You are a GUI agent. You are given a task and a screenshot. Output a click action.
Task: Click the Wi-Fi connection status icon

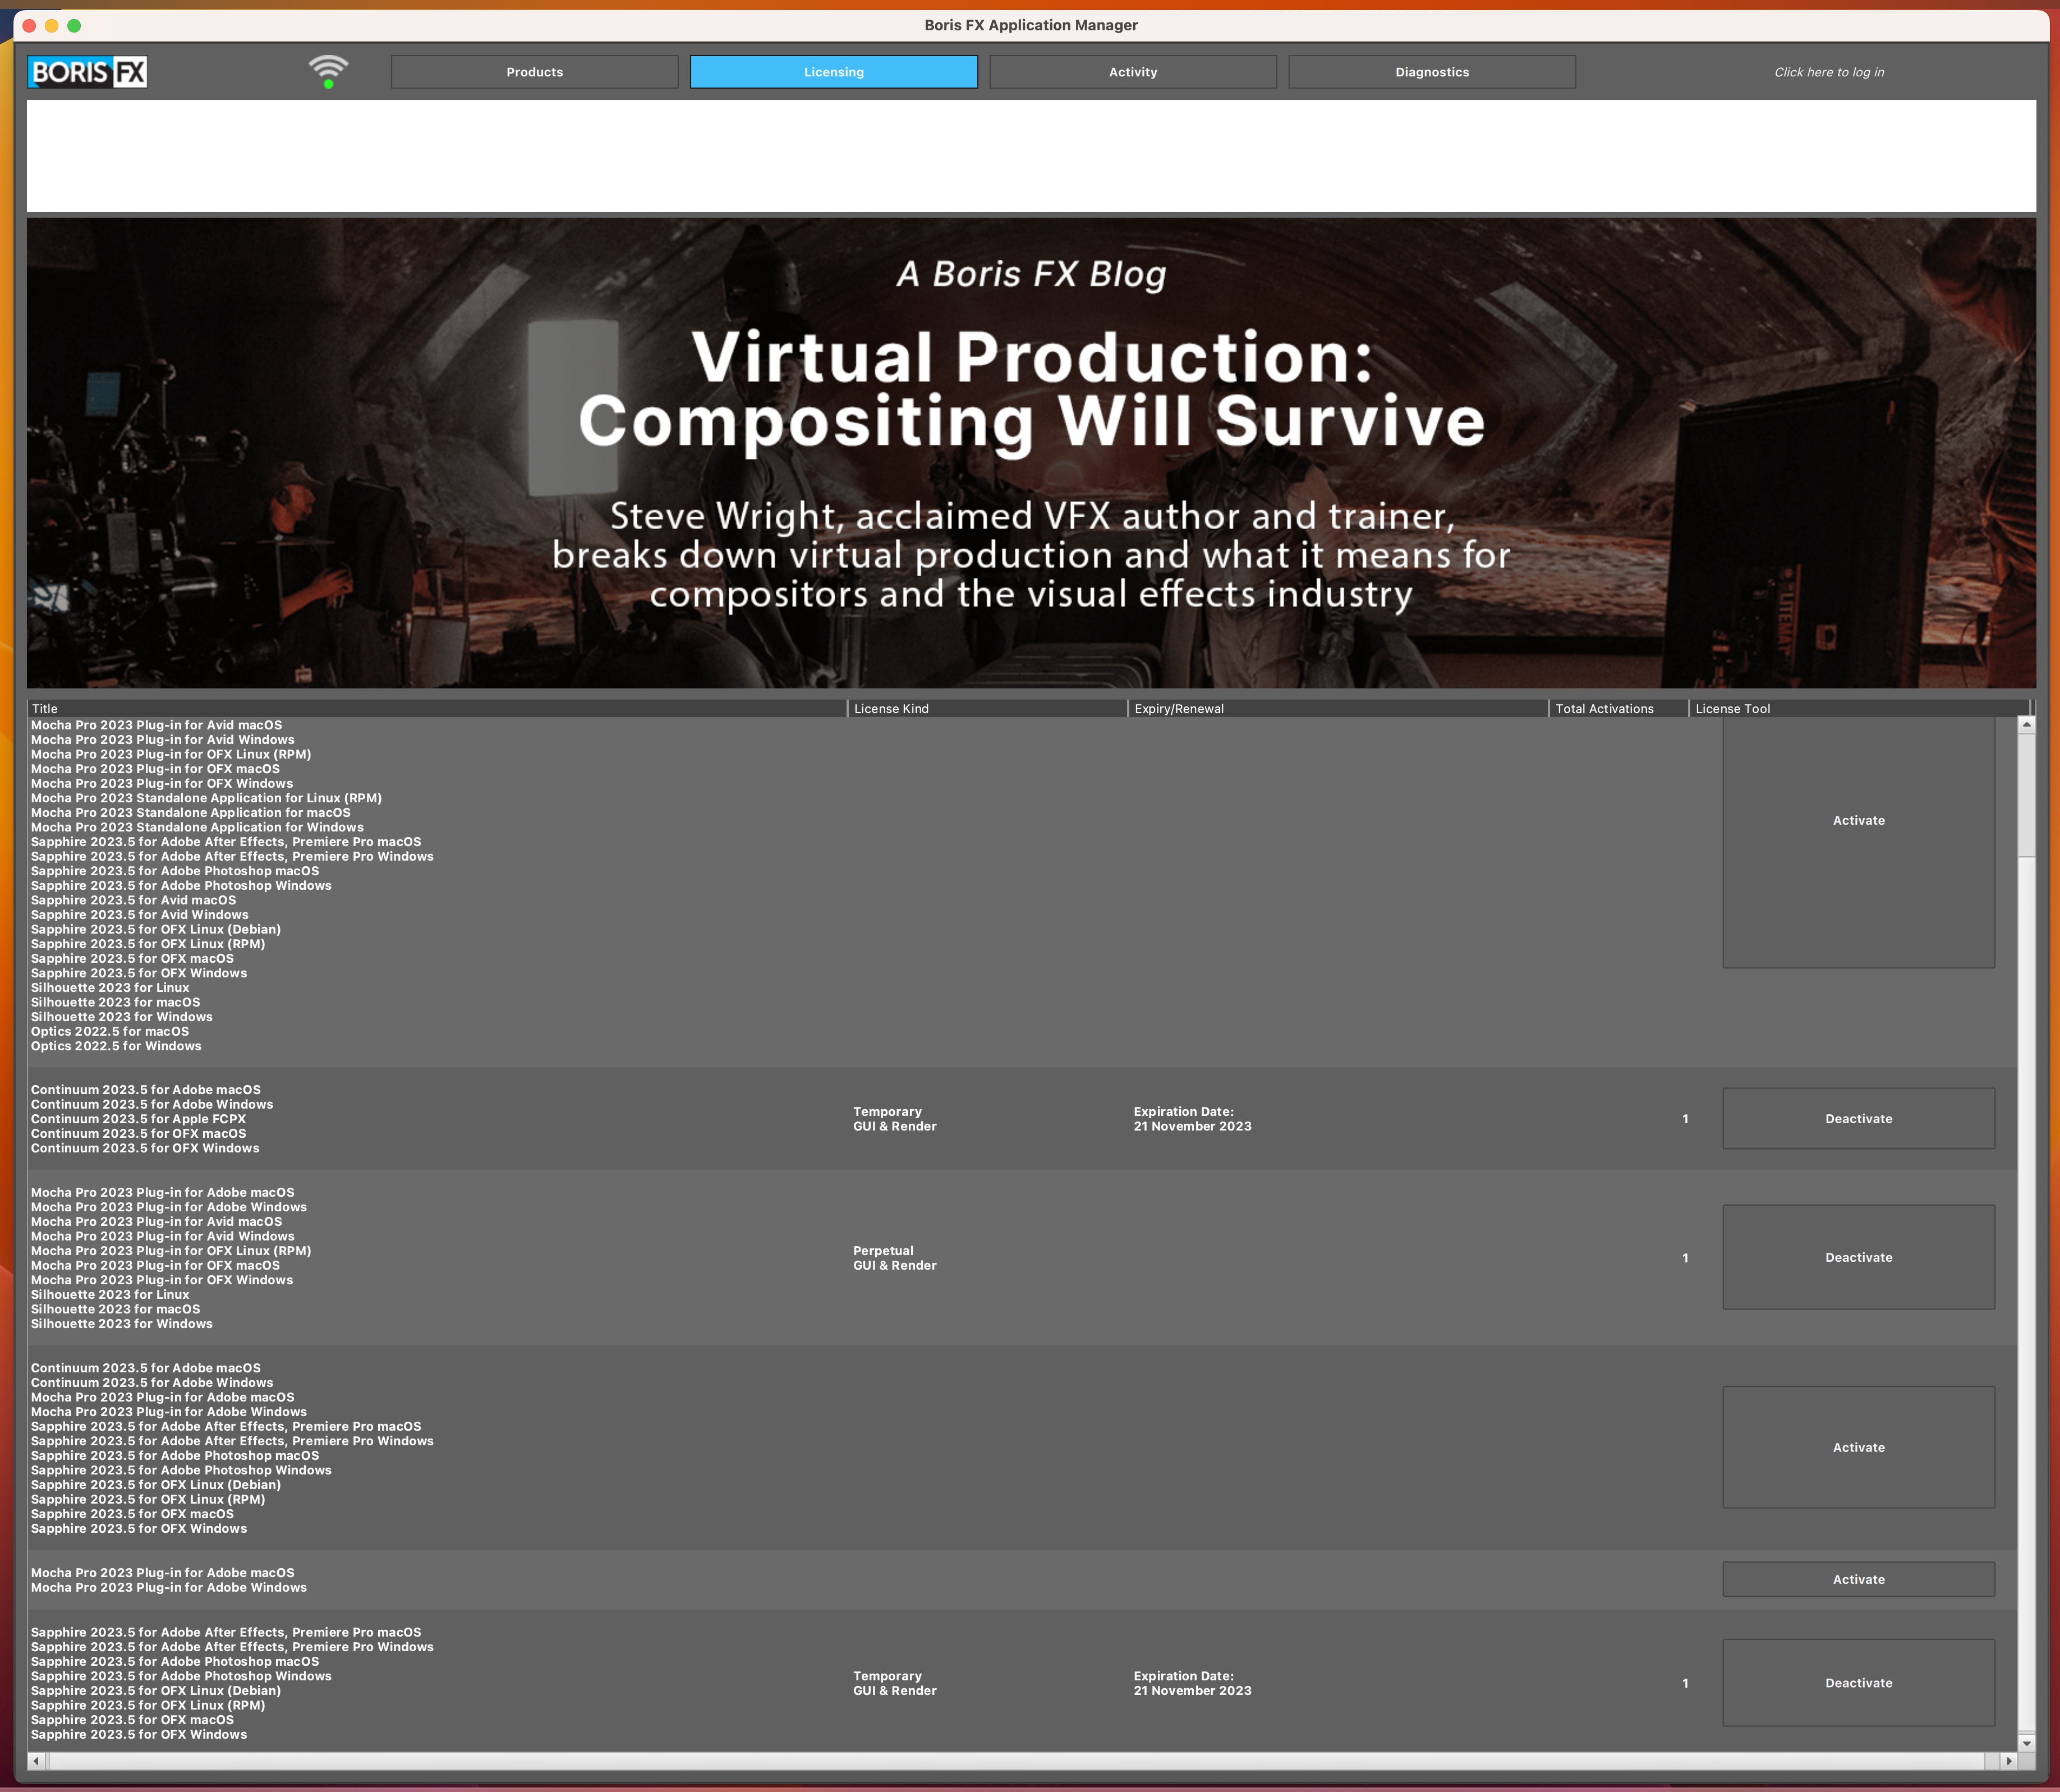click(328, 71)
